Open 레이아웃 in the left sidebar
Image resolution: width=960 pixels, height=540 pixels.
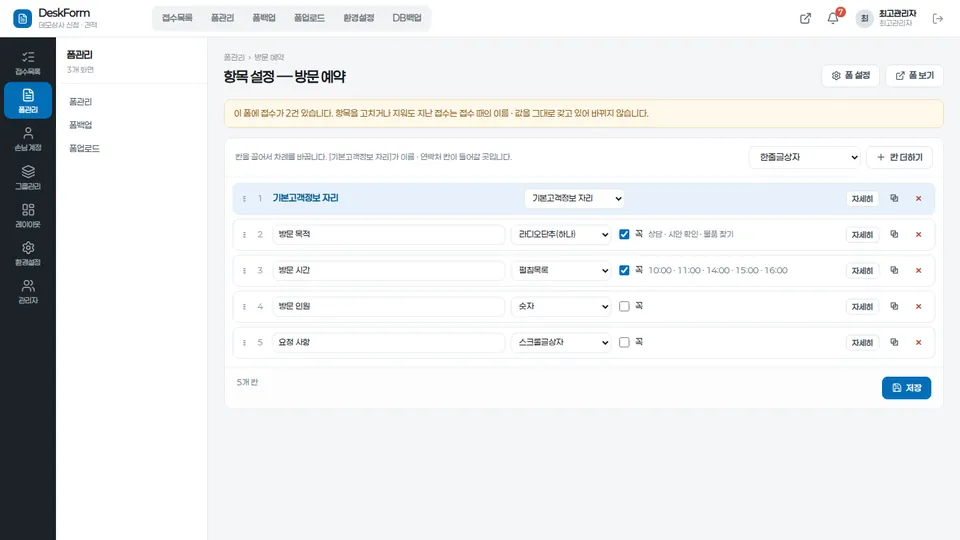point(28,216)
